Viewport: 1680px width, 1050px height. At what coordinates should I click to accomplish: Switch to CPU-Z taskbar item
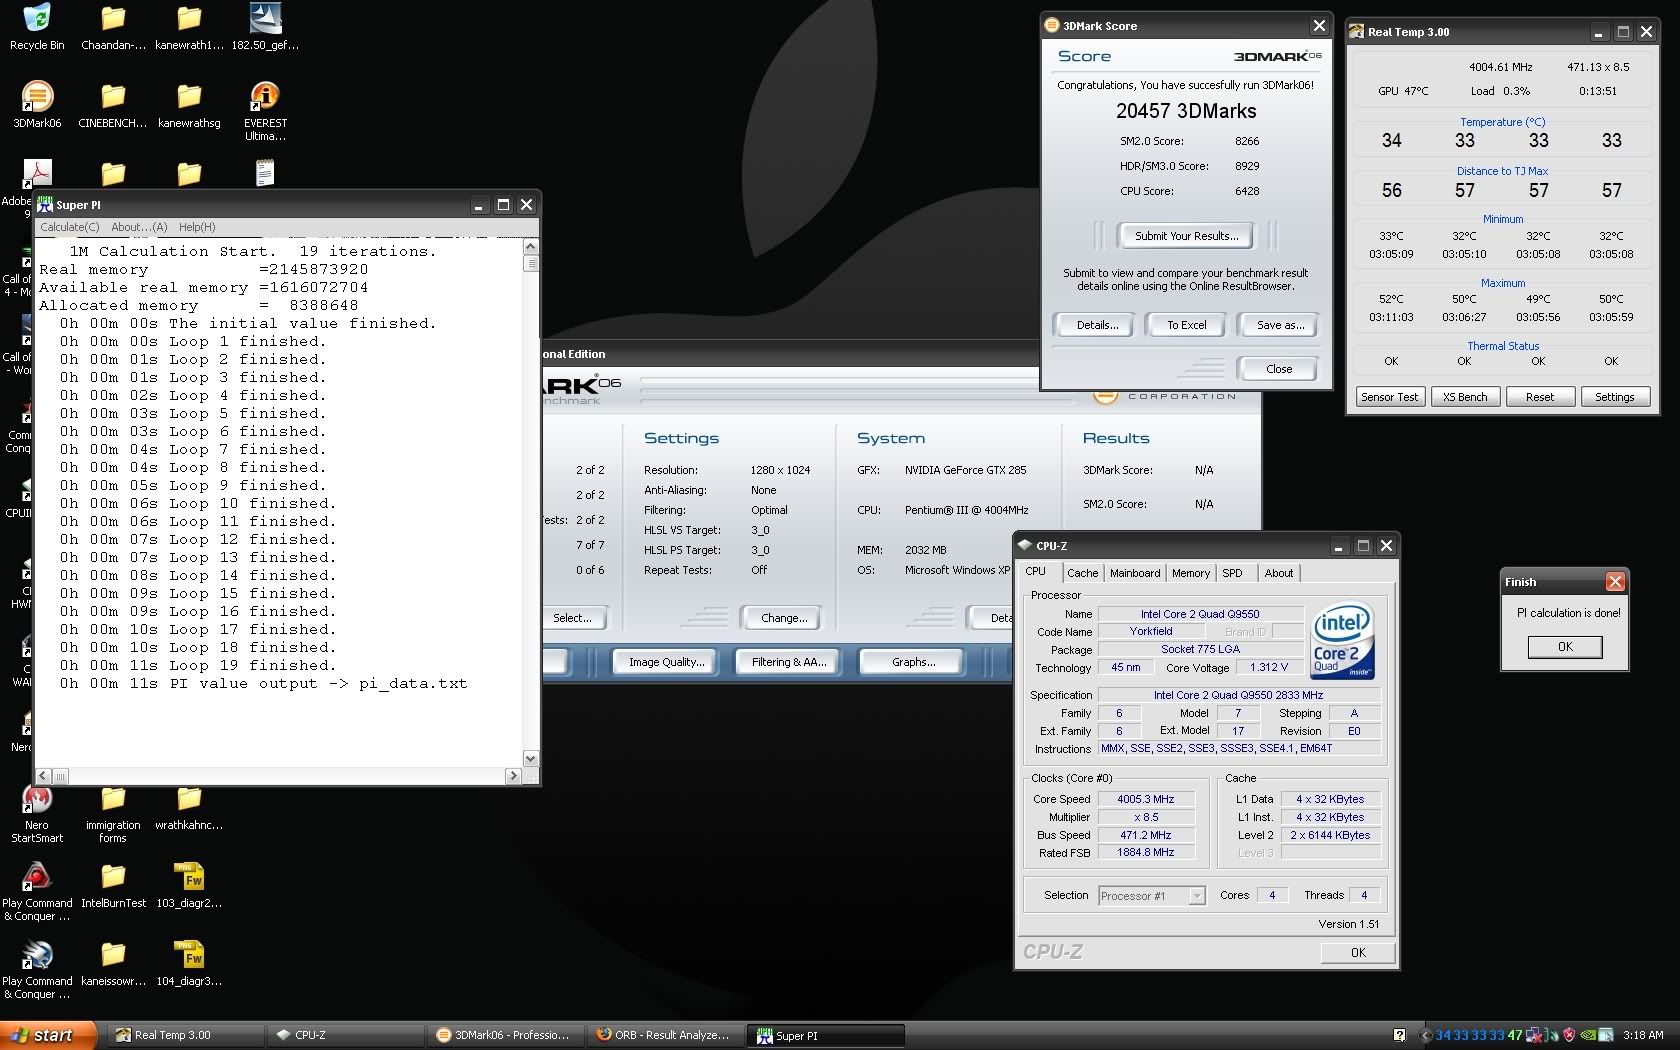coord(345,1035)
